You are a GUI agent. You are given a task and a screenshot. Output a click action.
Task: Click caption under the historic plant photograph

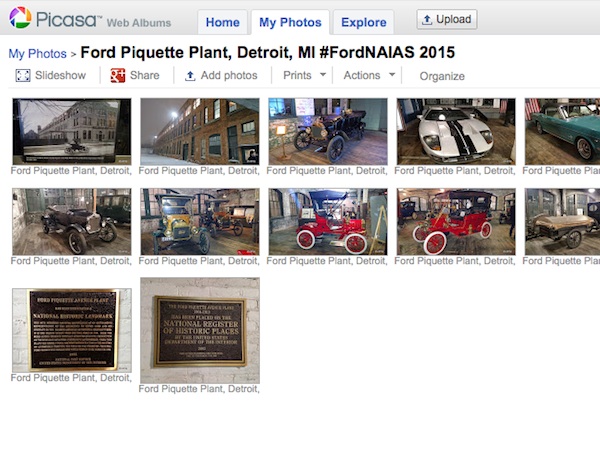point(71,171)
